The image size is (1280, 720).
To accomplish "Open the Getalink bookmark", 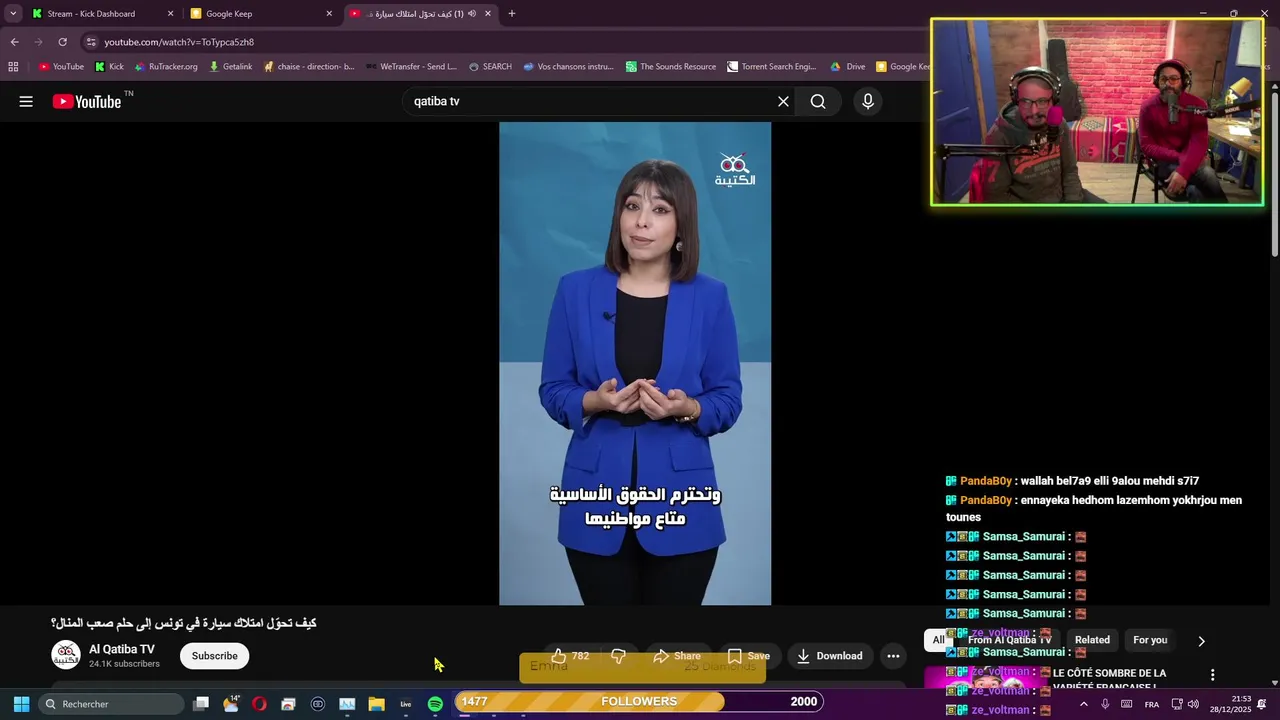I will coord(230,67).
